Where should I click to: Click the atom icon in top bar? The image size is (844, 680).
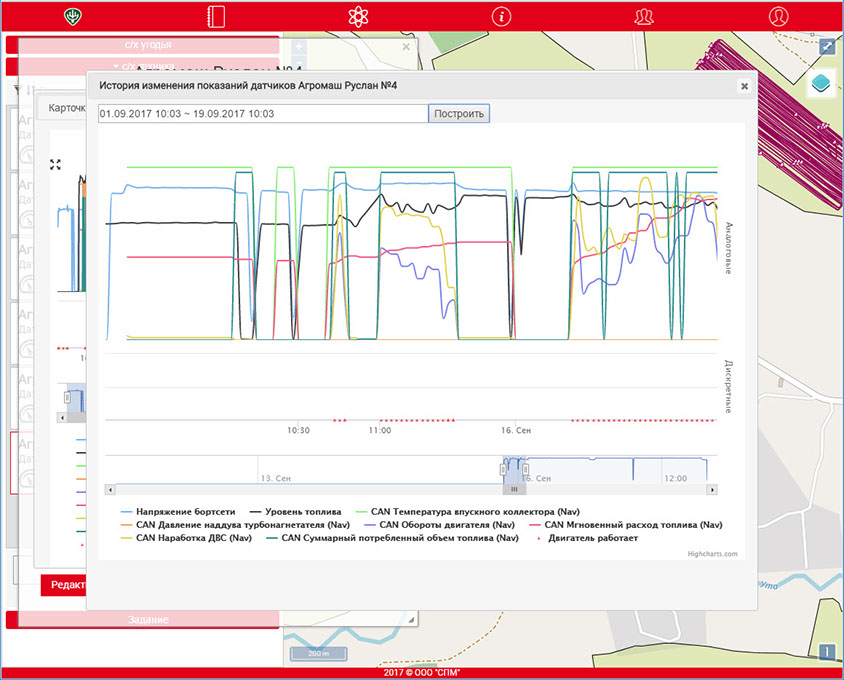[357, 16]
